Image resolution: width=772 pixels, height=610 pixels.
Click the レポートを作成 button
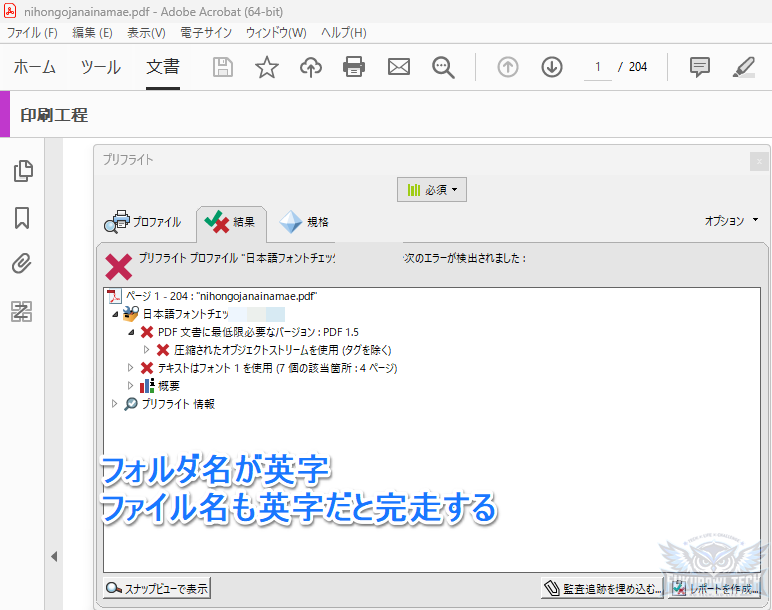(715, 588)
